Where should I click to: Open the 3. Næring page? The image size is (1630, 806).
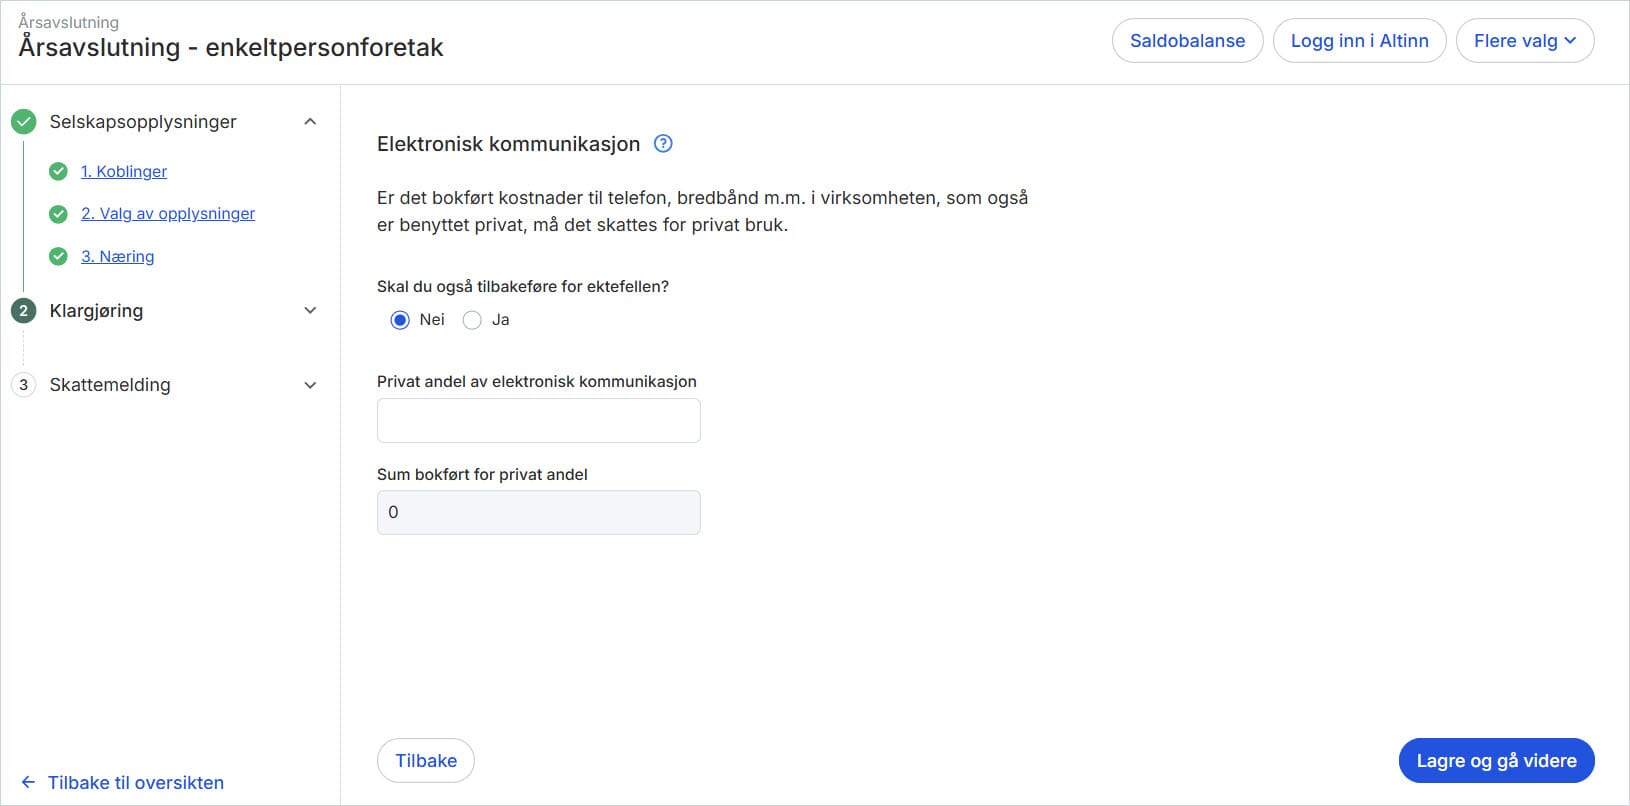(x=117, y=256)
